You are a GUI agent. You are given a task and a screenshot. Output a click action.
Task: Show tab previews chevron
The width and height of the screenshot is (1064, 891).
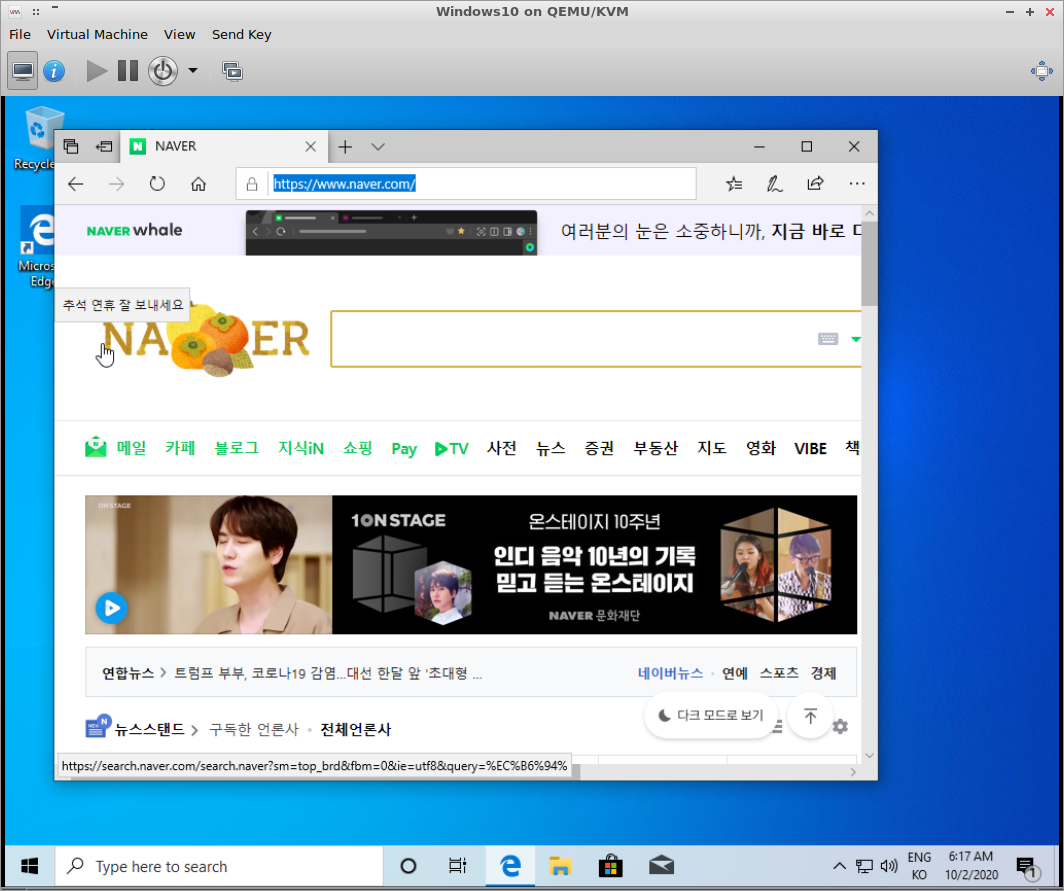pos(378,147)
